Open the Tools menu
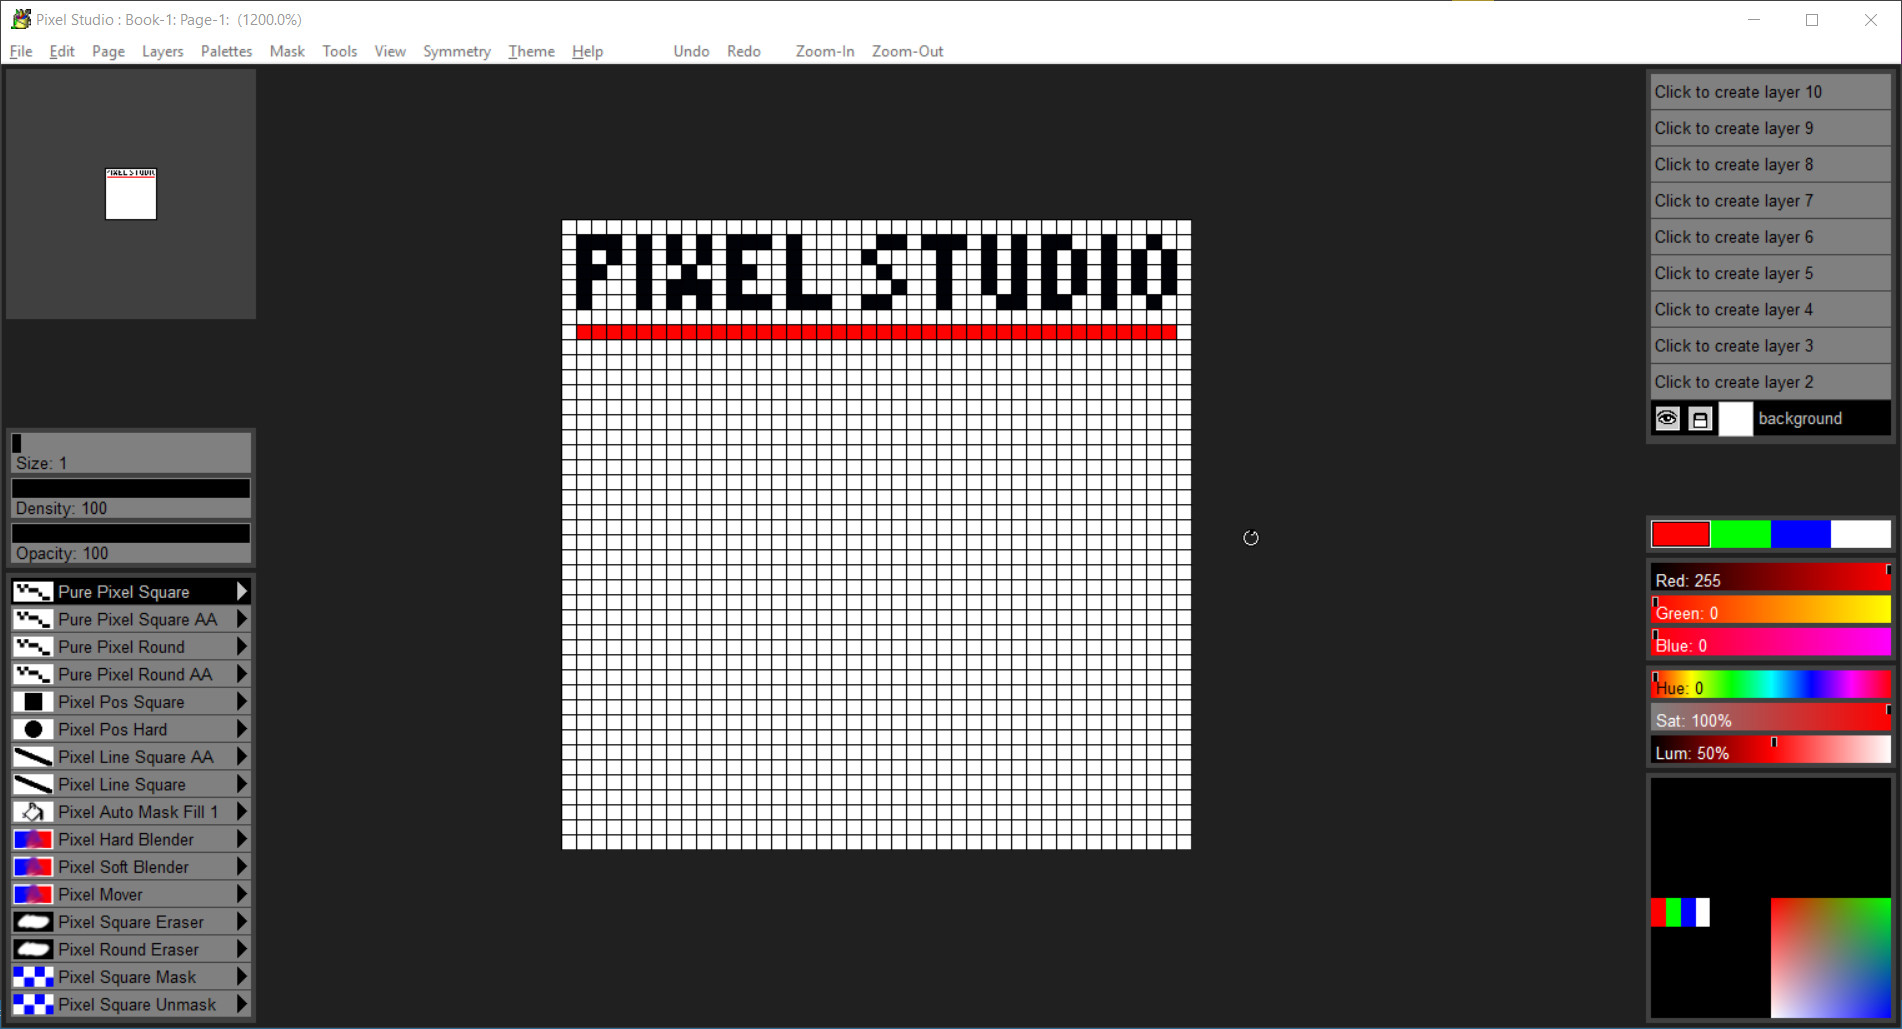The width and height of the screenshot is (1902, 1029). pyautogui.click(x=340, y=51)
